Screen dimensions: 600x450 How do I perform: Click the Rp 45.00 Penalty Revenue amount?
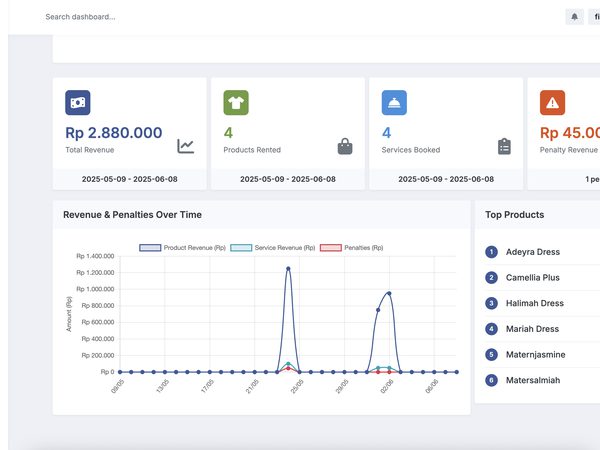(570, 133)
